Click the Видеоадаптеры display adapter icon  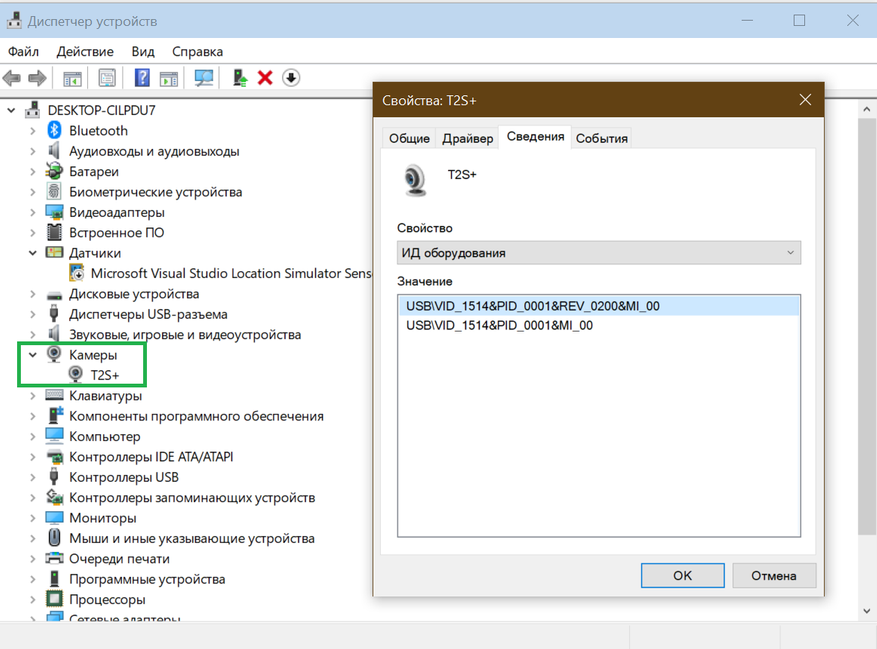pyautogui.click(x=54, y=212)
